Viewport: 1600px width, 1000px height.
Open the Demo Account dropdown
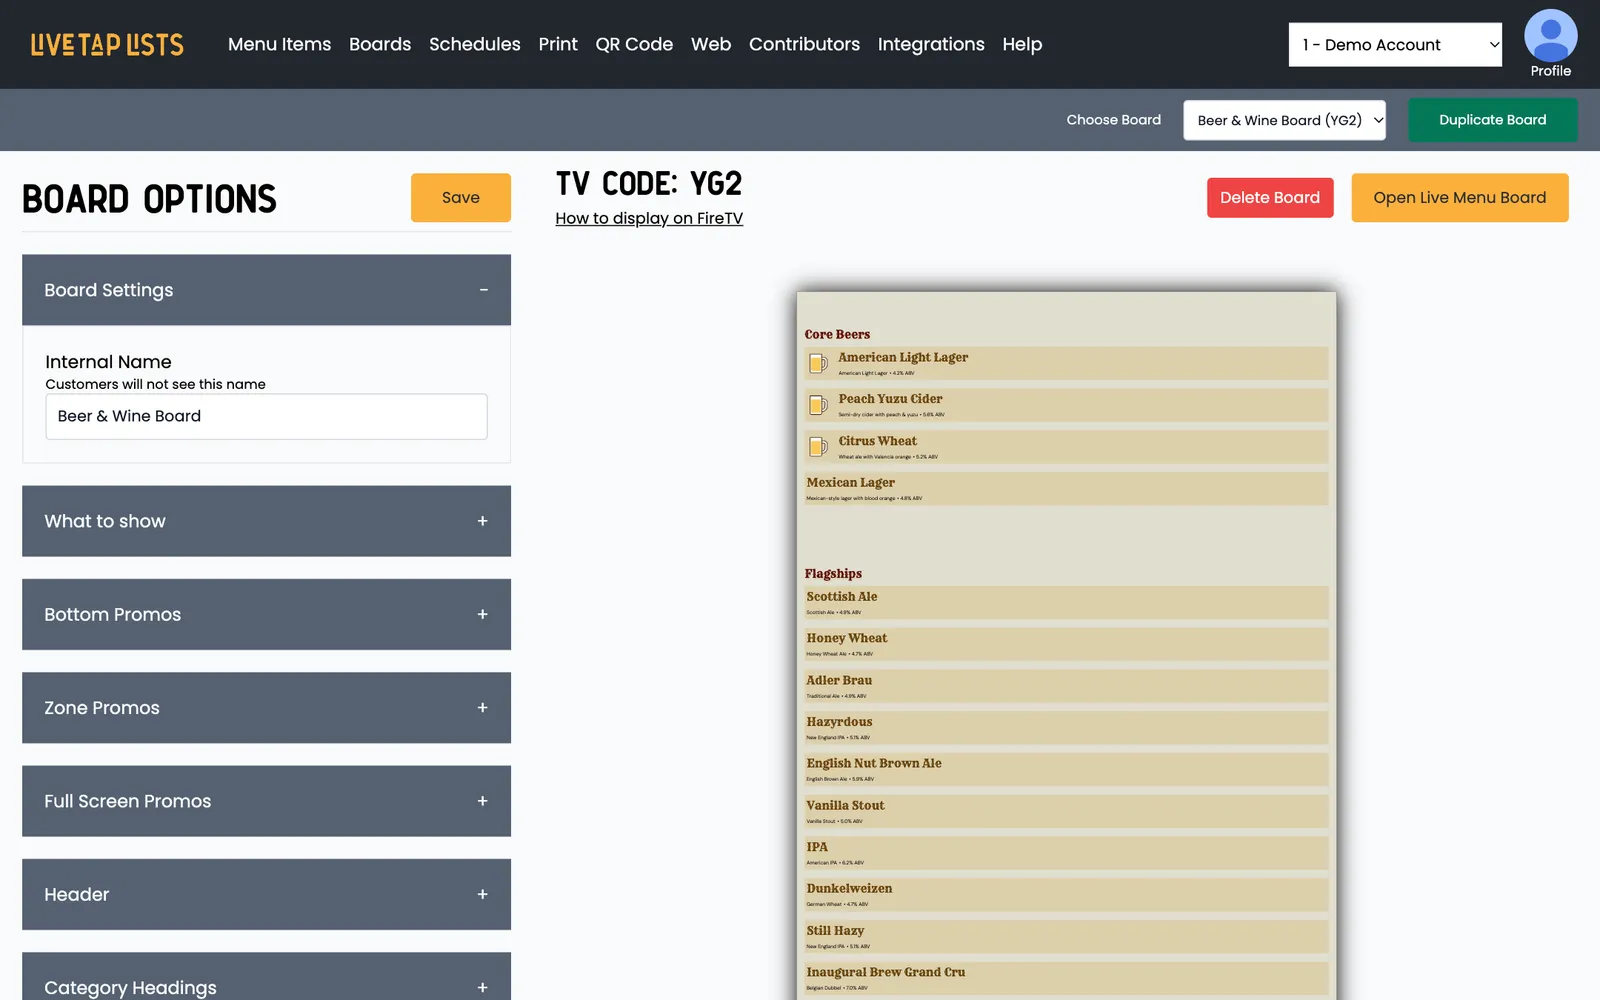tap(1395, 45)
